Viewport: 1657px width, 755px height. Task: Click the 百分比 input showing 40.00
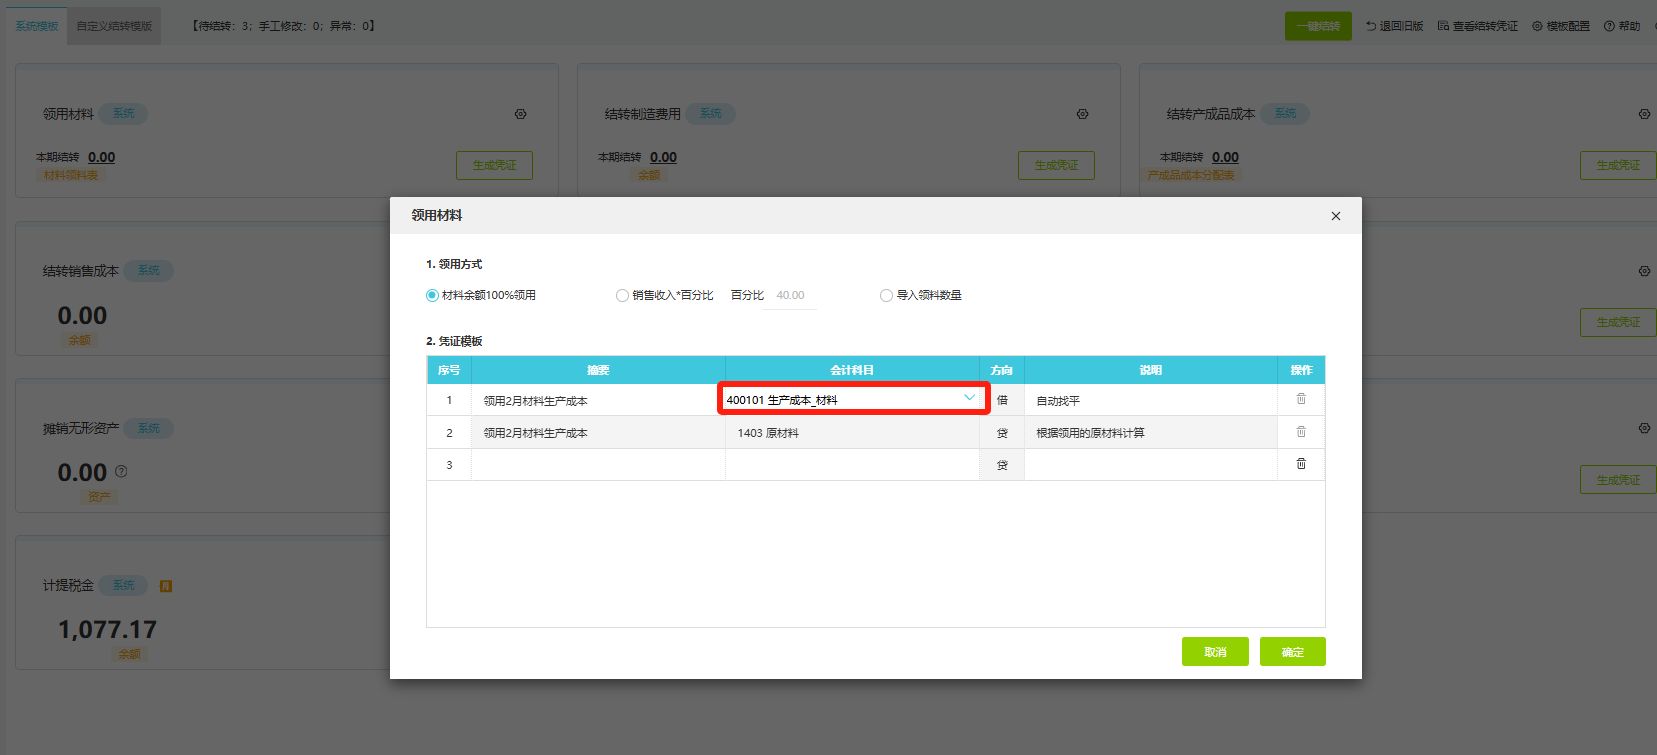(x=789, y=295)
